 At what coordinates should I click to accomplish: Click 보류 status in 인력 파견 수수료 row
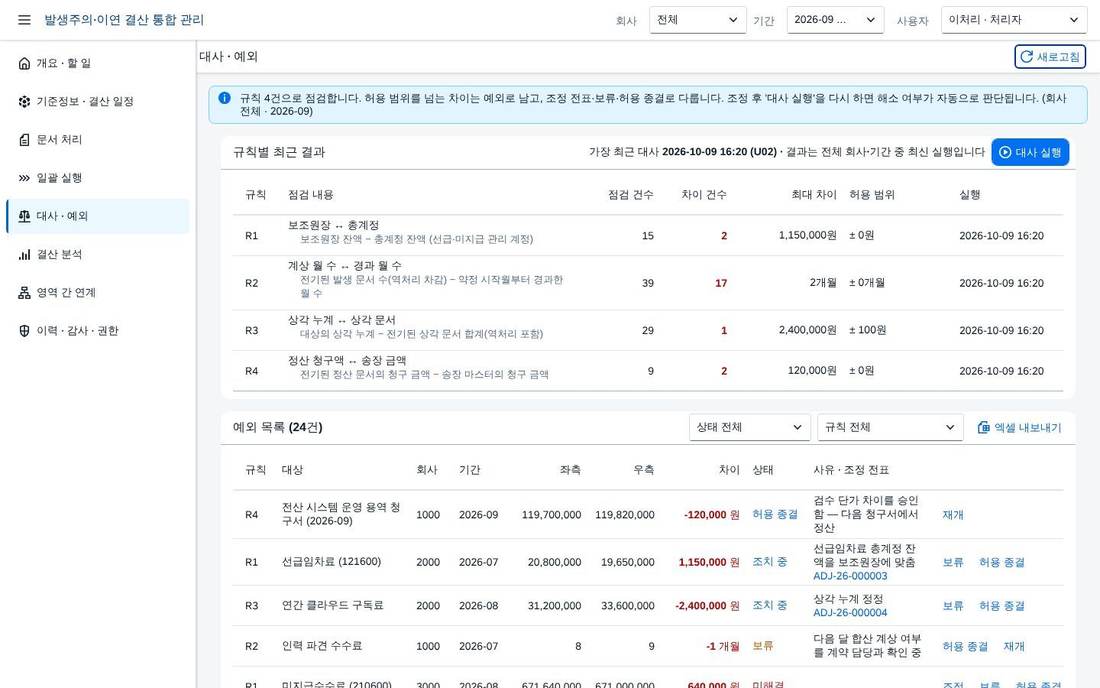(763, 647)
